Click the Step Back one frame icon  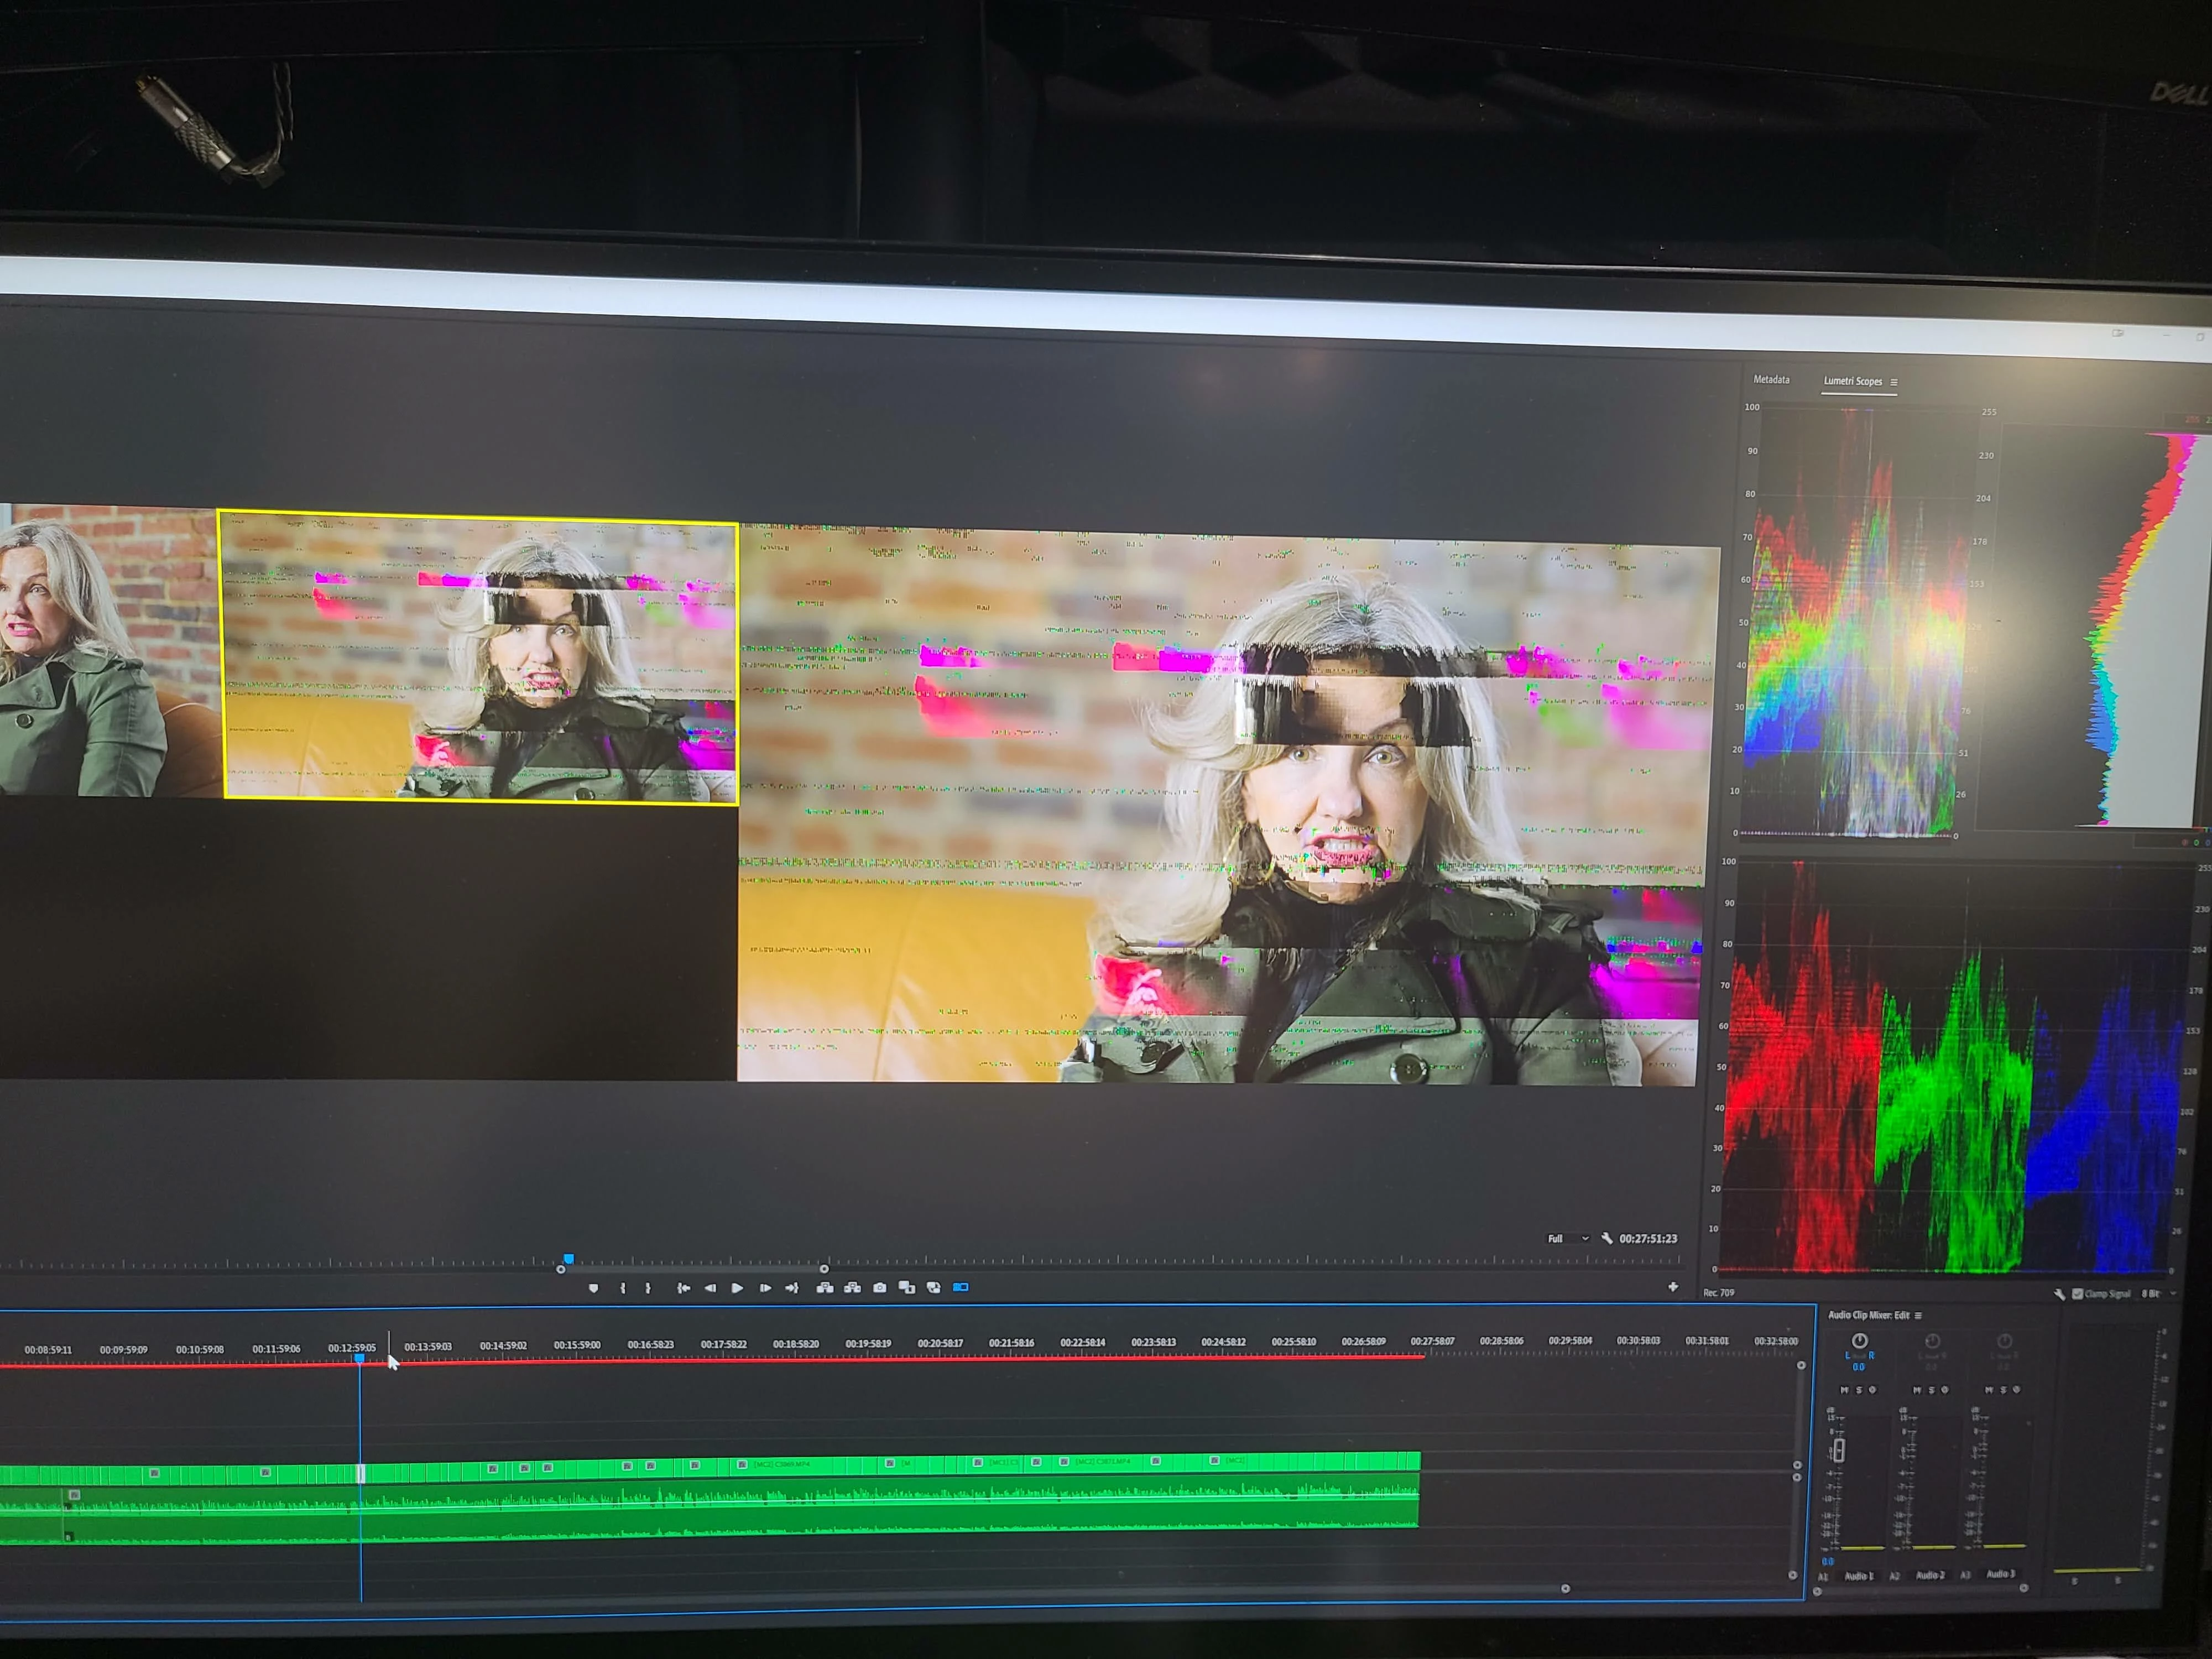pos(710,1288)
